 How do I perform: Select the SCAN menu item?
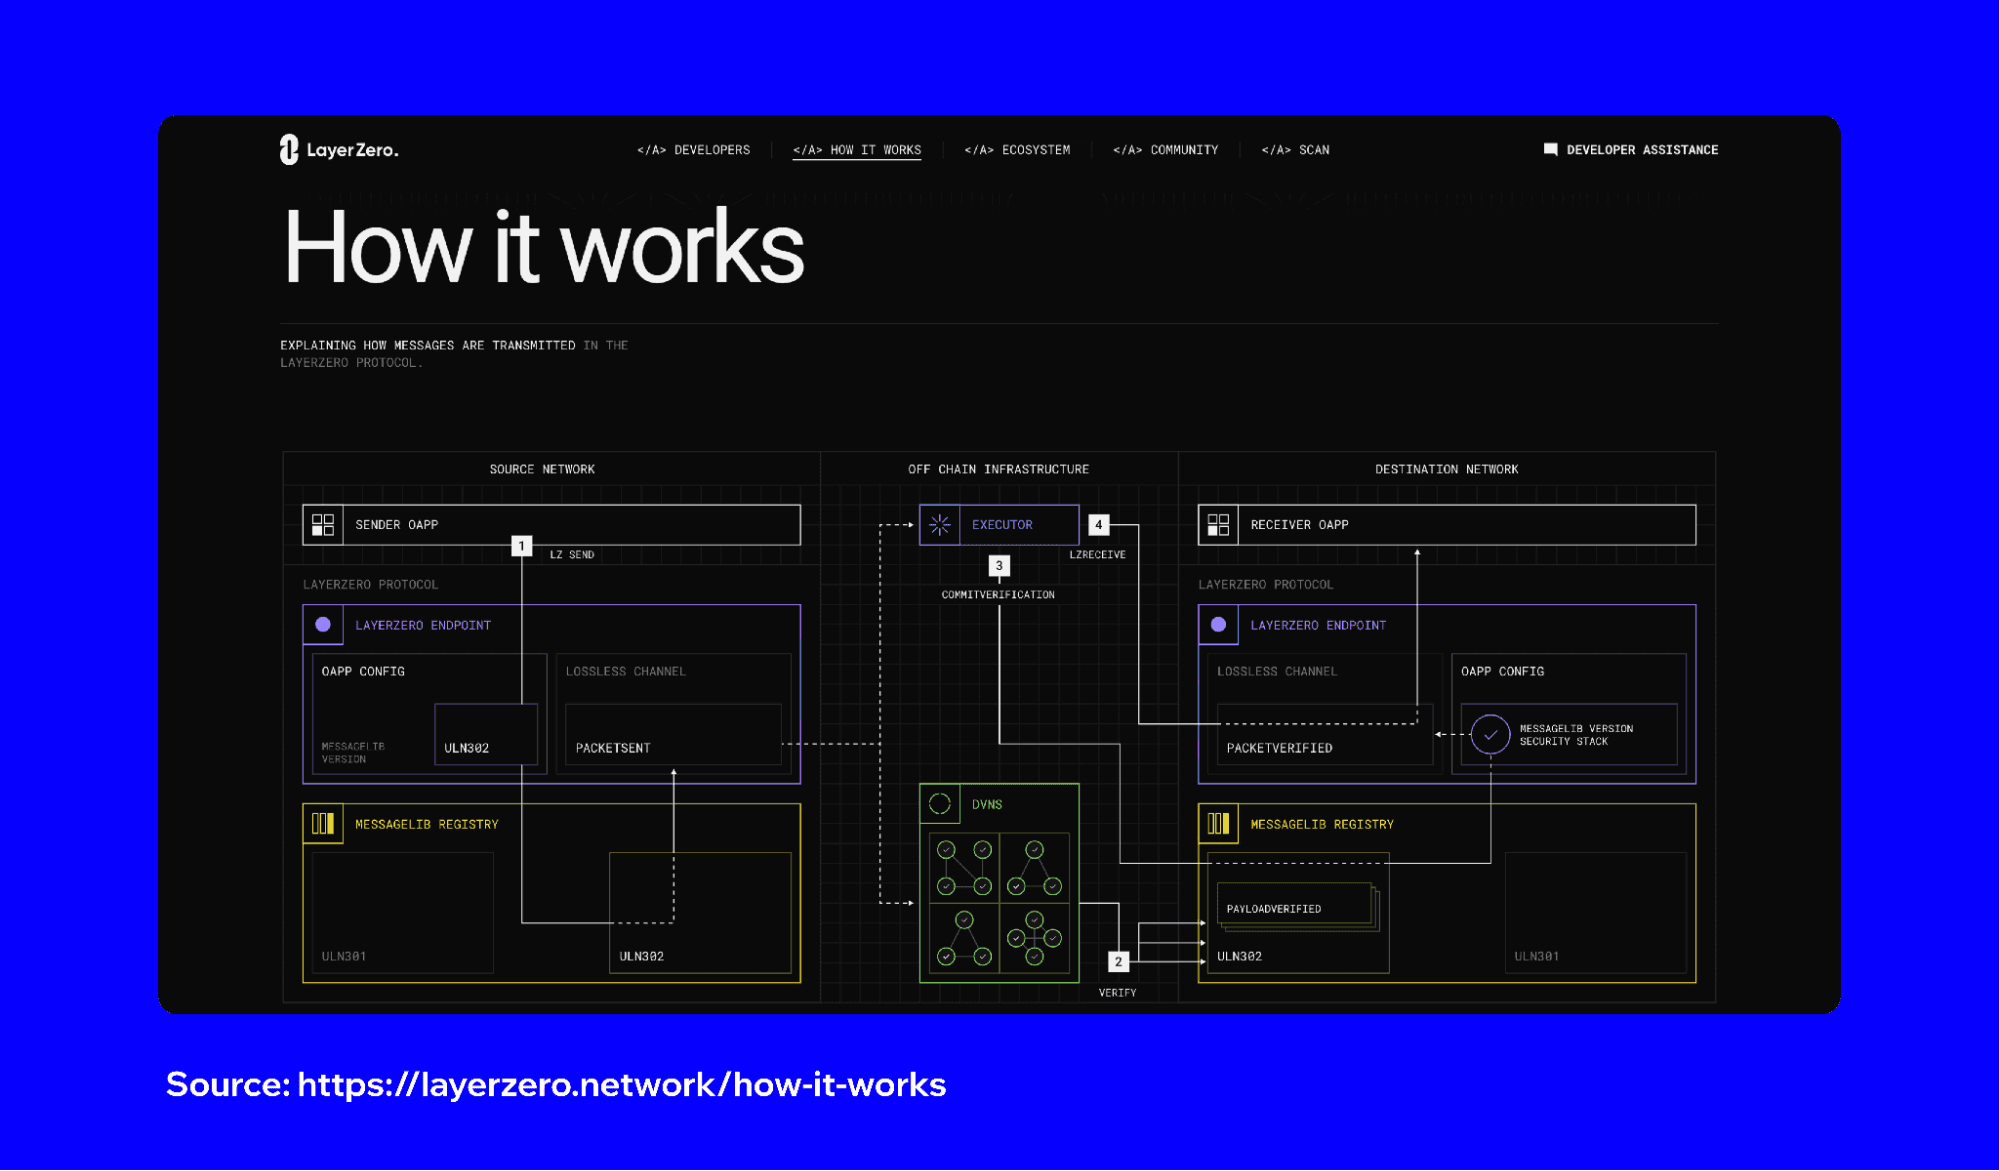click(1295, 149)
